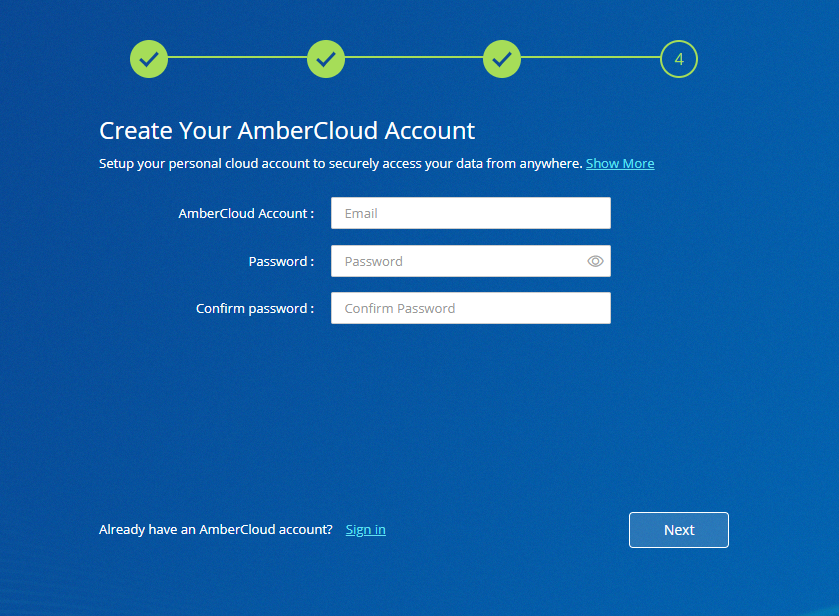Focus the Password input field

point(471,261)
